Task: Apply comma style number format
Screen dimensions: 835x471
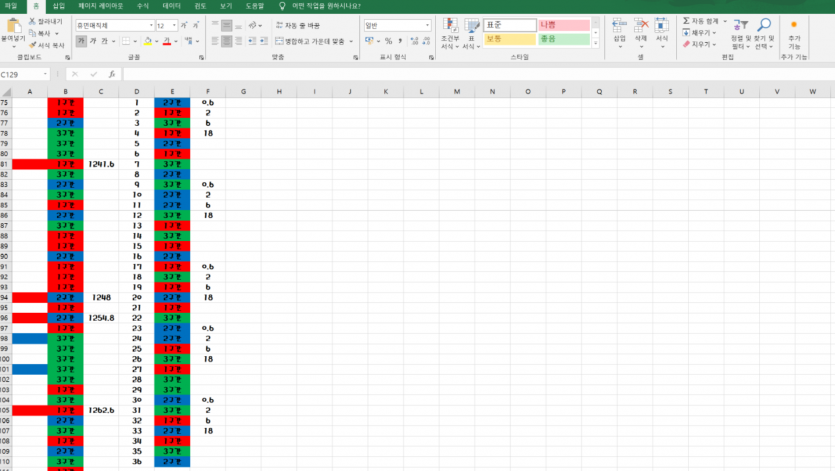Action: click(400, 41)
